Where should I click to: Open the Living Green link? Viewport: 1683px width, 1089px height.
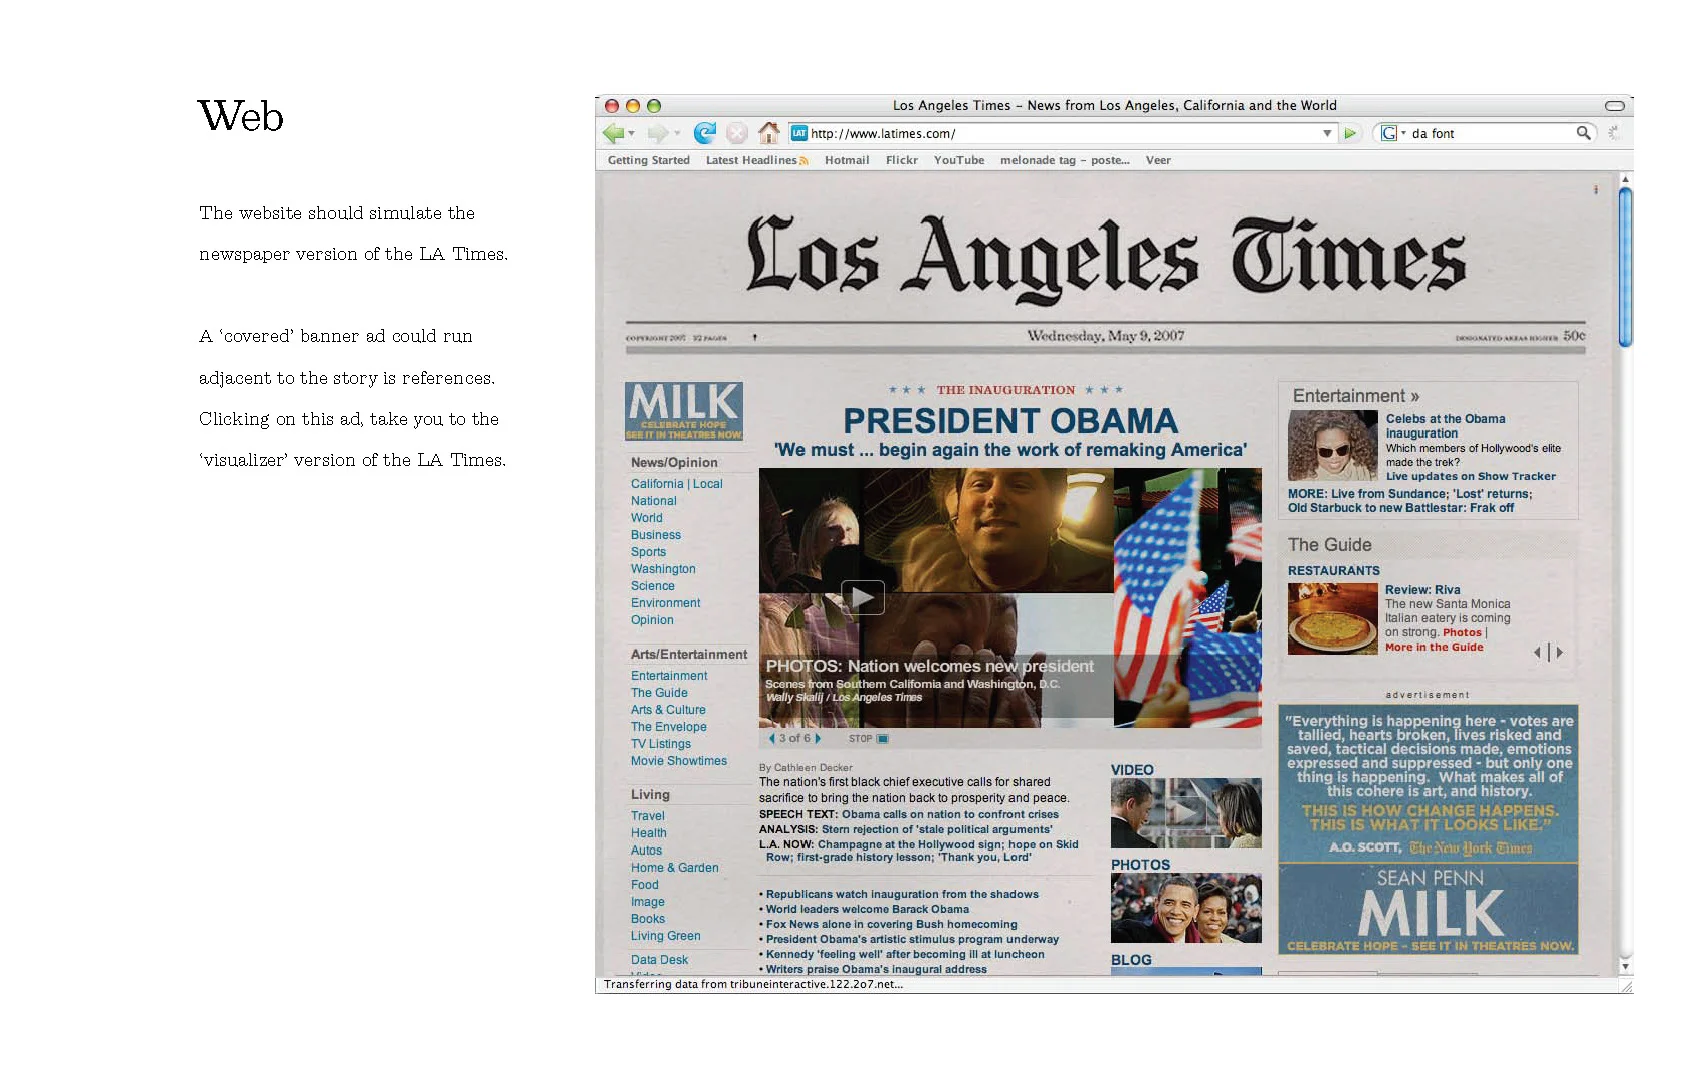[665, 936]
